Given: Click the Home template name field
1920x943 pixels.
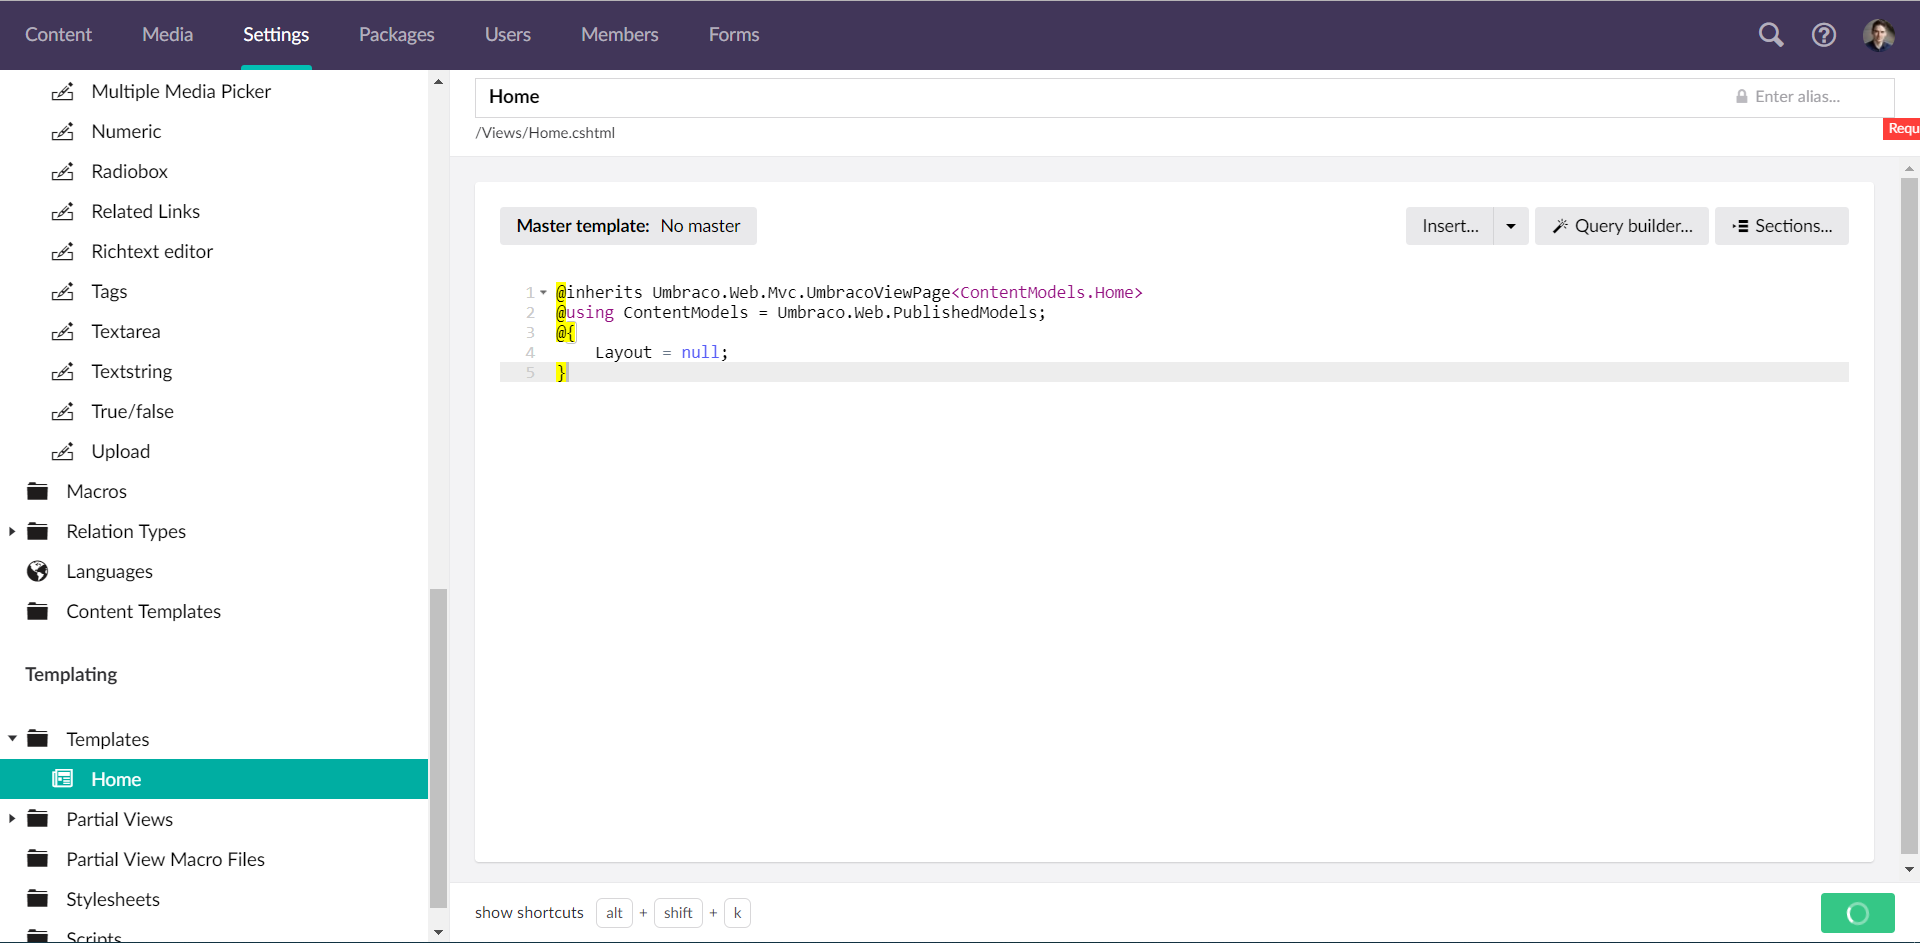Looking at the screenshot, I should coord(600,96).
